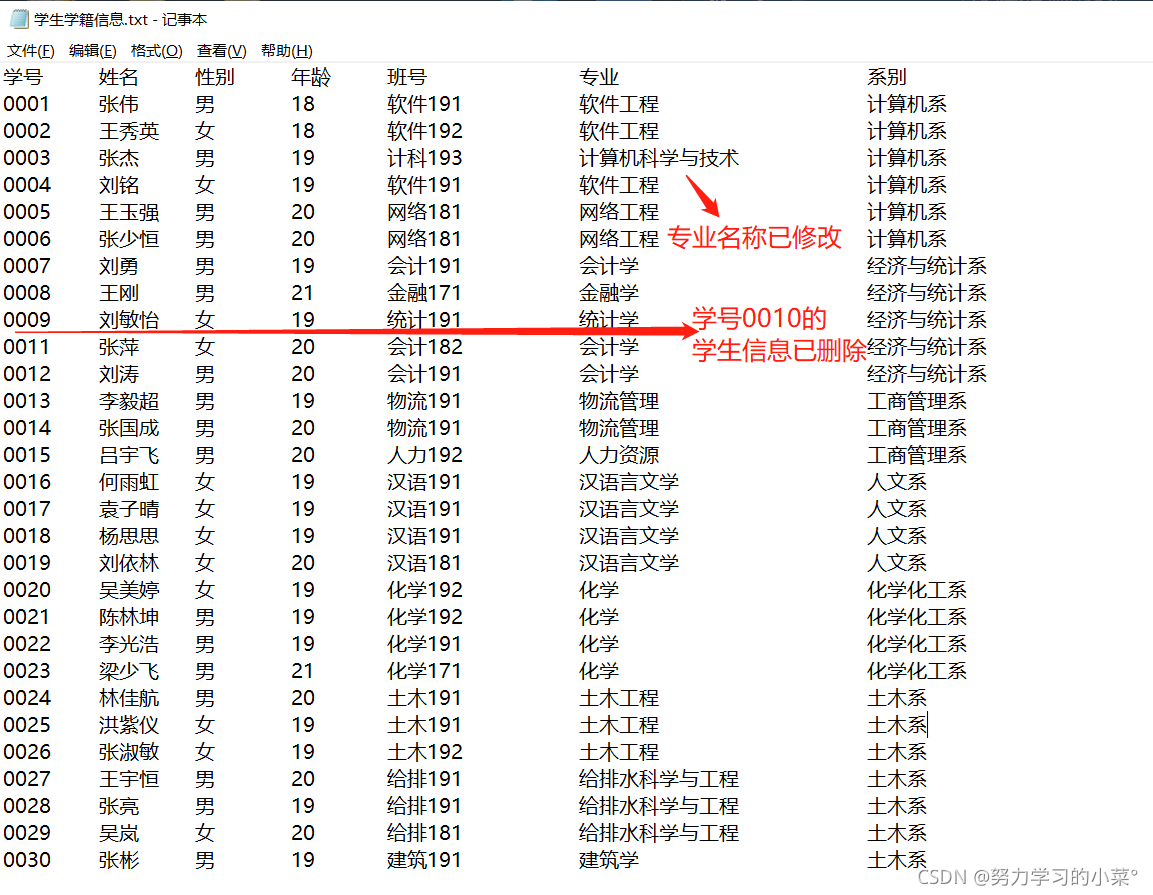Click the name 林佳航
1153x895 pixels.
[129, 698]
